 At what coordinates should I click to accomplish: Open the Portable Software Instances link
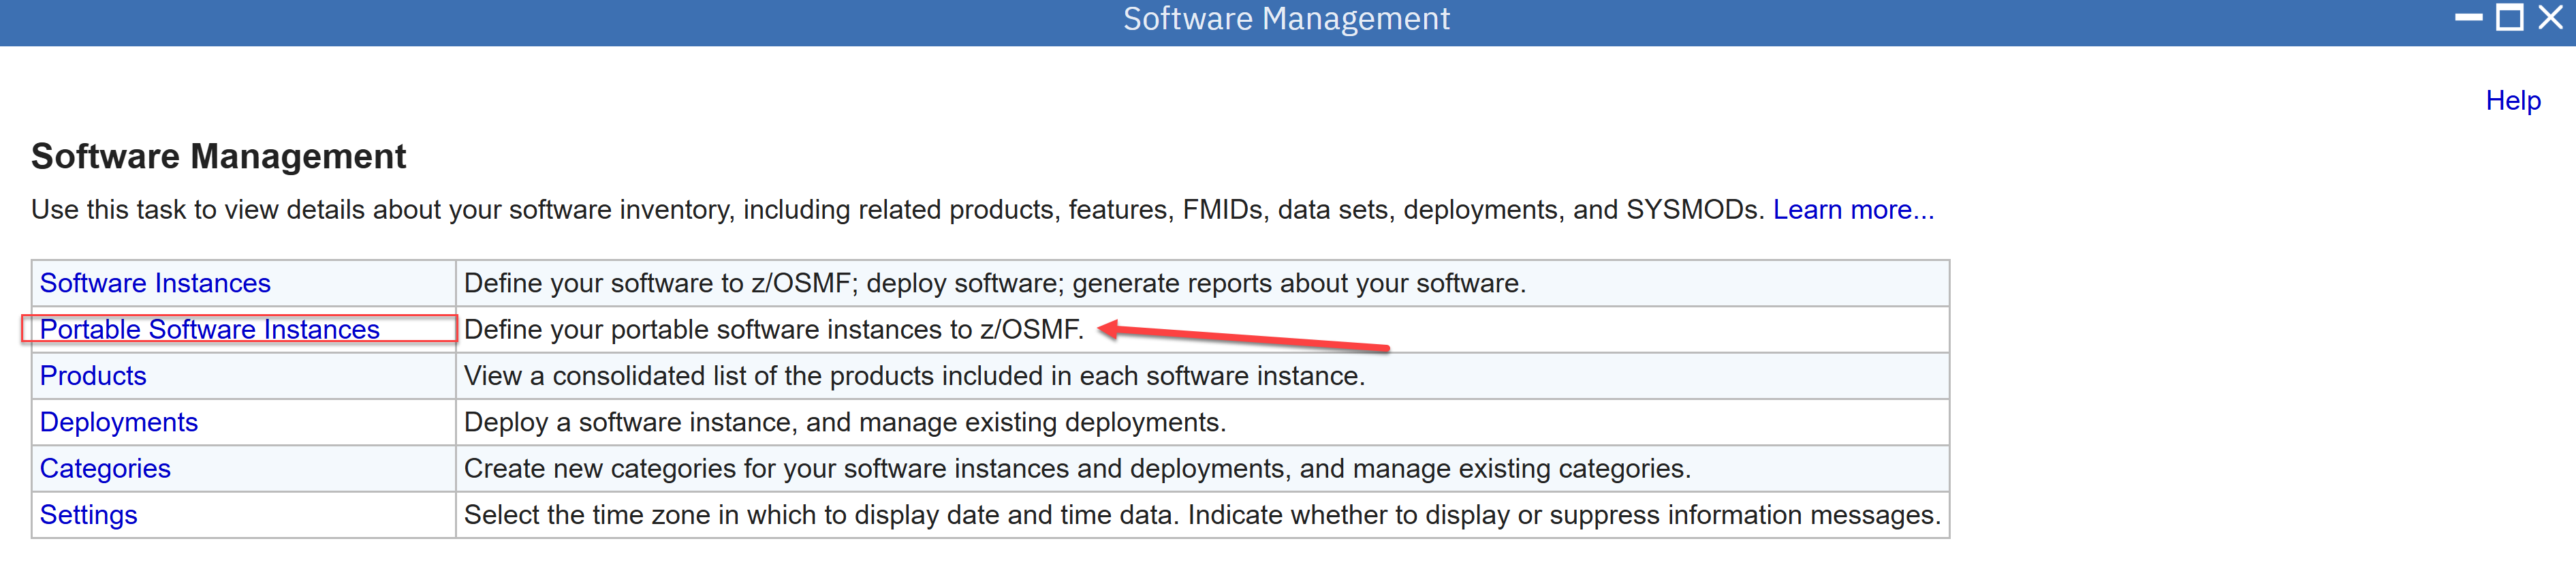coord(210,329)
